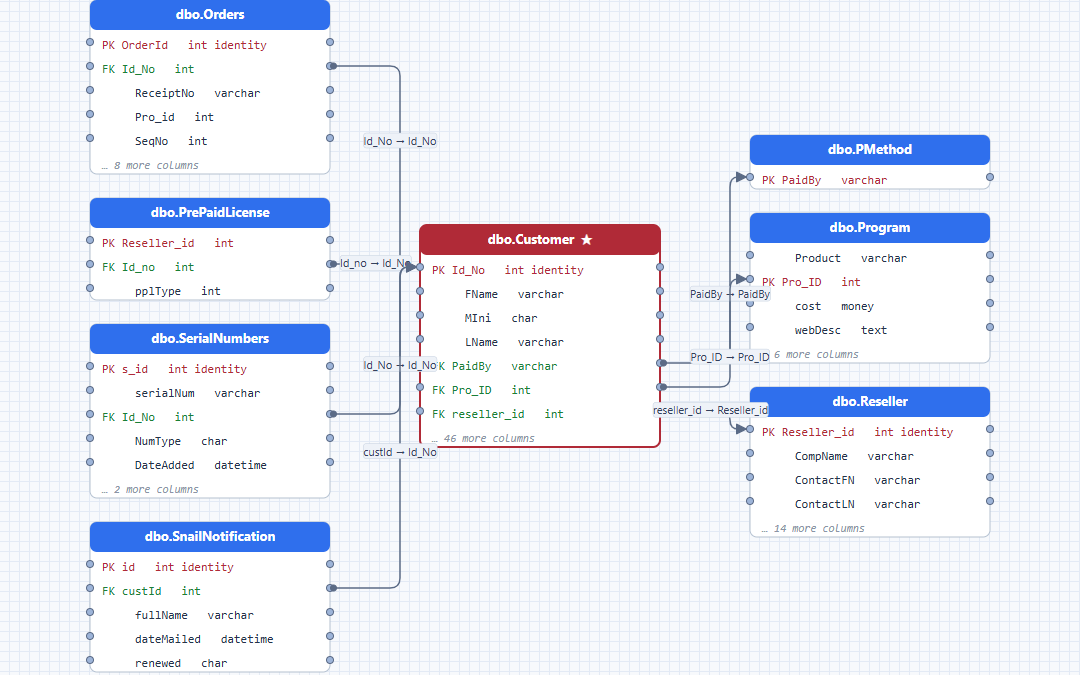Image resolution: width=1080 pixels, height=675 pixels.
Task: Select the dbo.PrePaidLicense table header
Action: pyautogui.click(x=210, y=213)
